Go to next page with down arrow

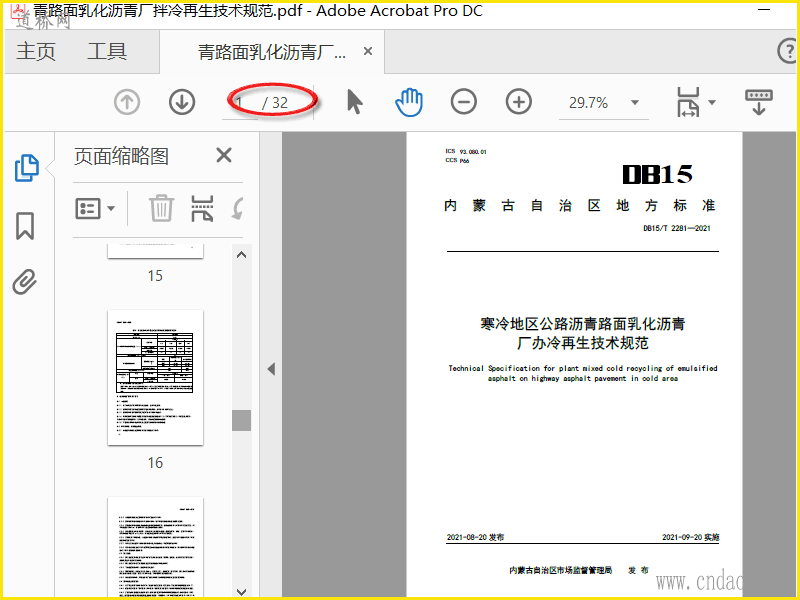click(182, 103)
